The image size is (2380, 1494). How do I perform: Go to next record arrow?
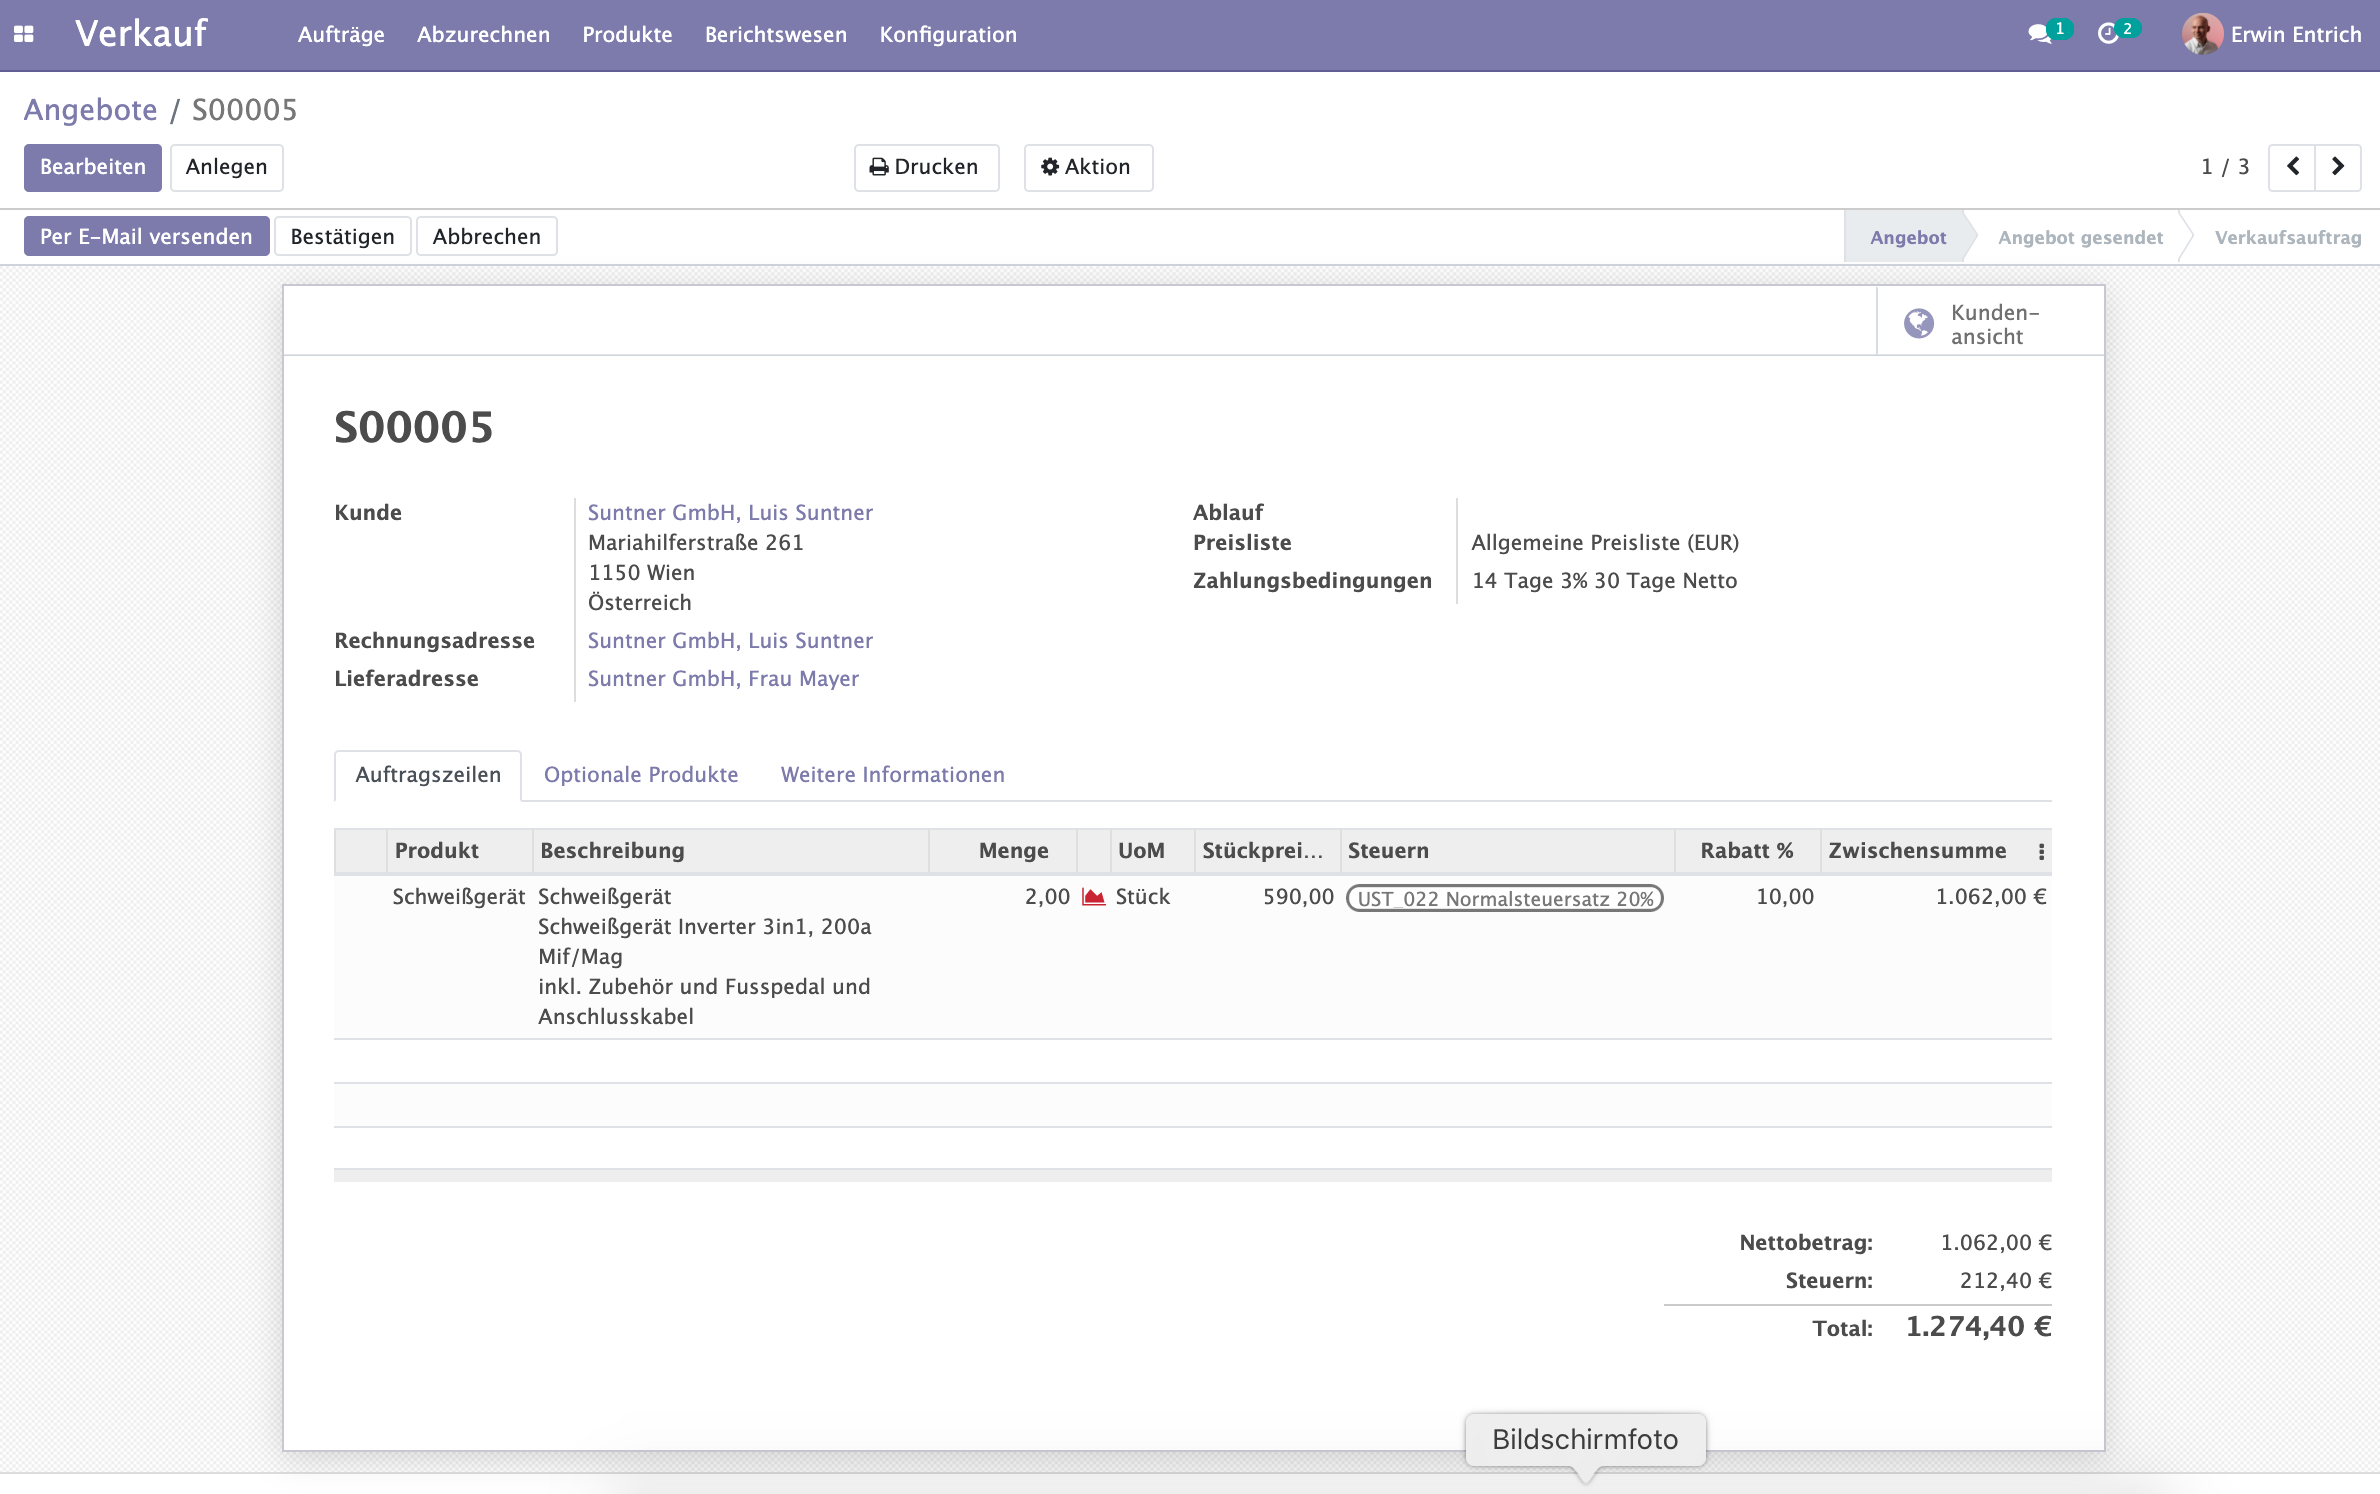point(2338,167)
